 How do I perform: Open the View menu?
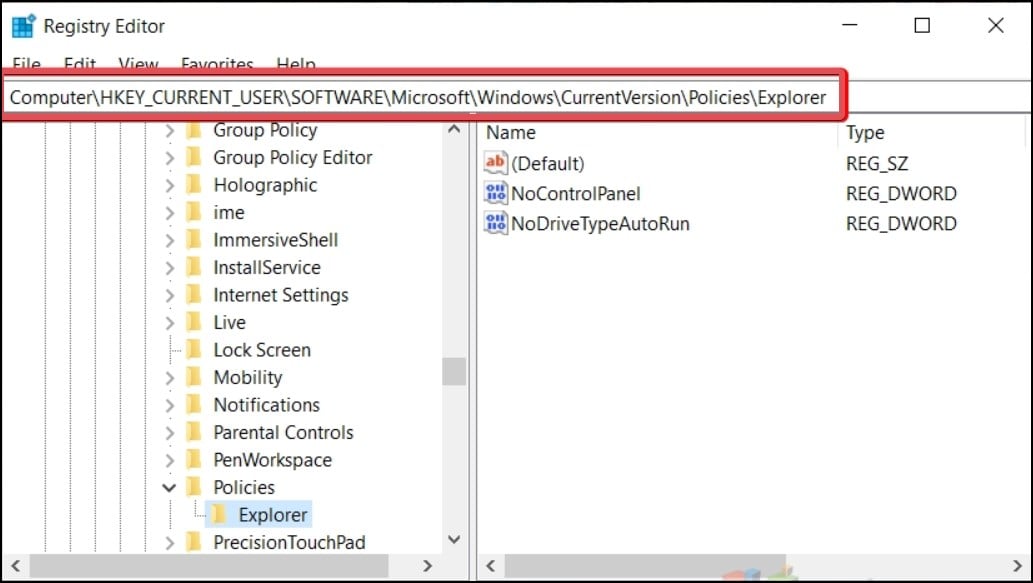138,65
